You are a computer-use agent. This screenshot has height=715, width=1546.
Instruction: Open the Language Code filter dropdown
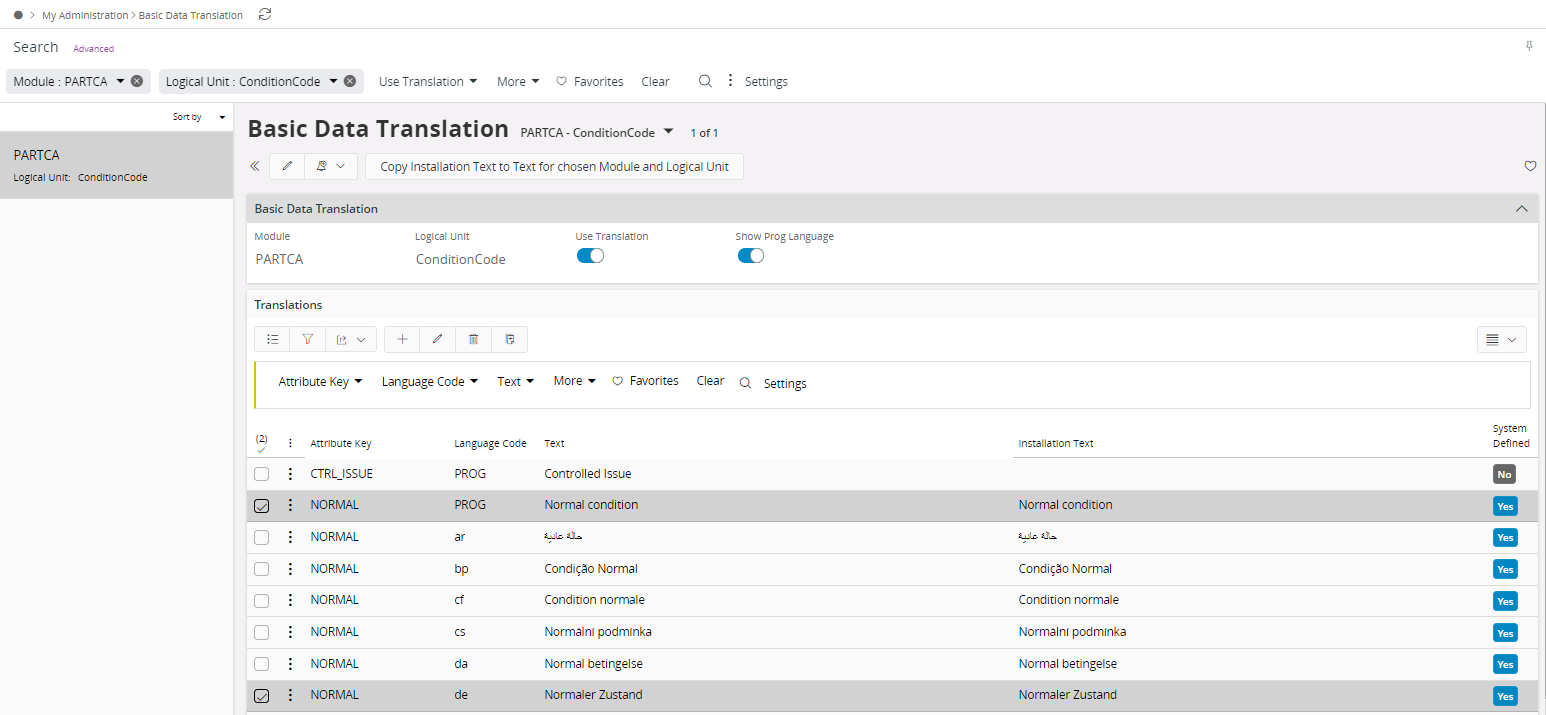429,382
